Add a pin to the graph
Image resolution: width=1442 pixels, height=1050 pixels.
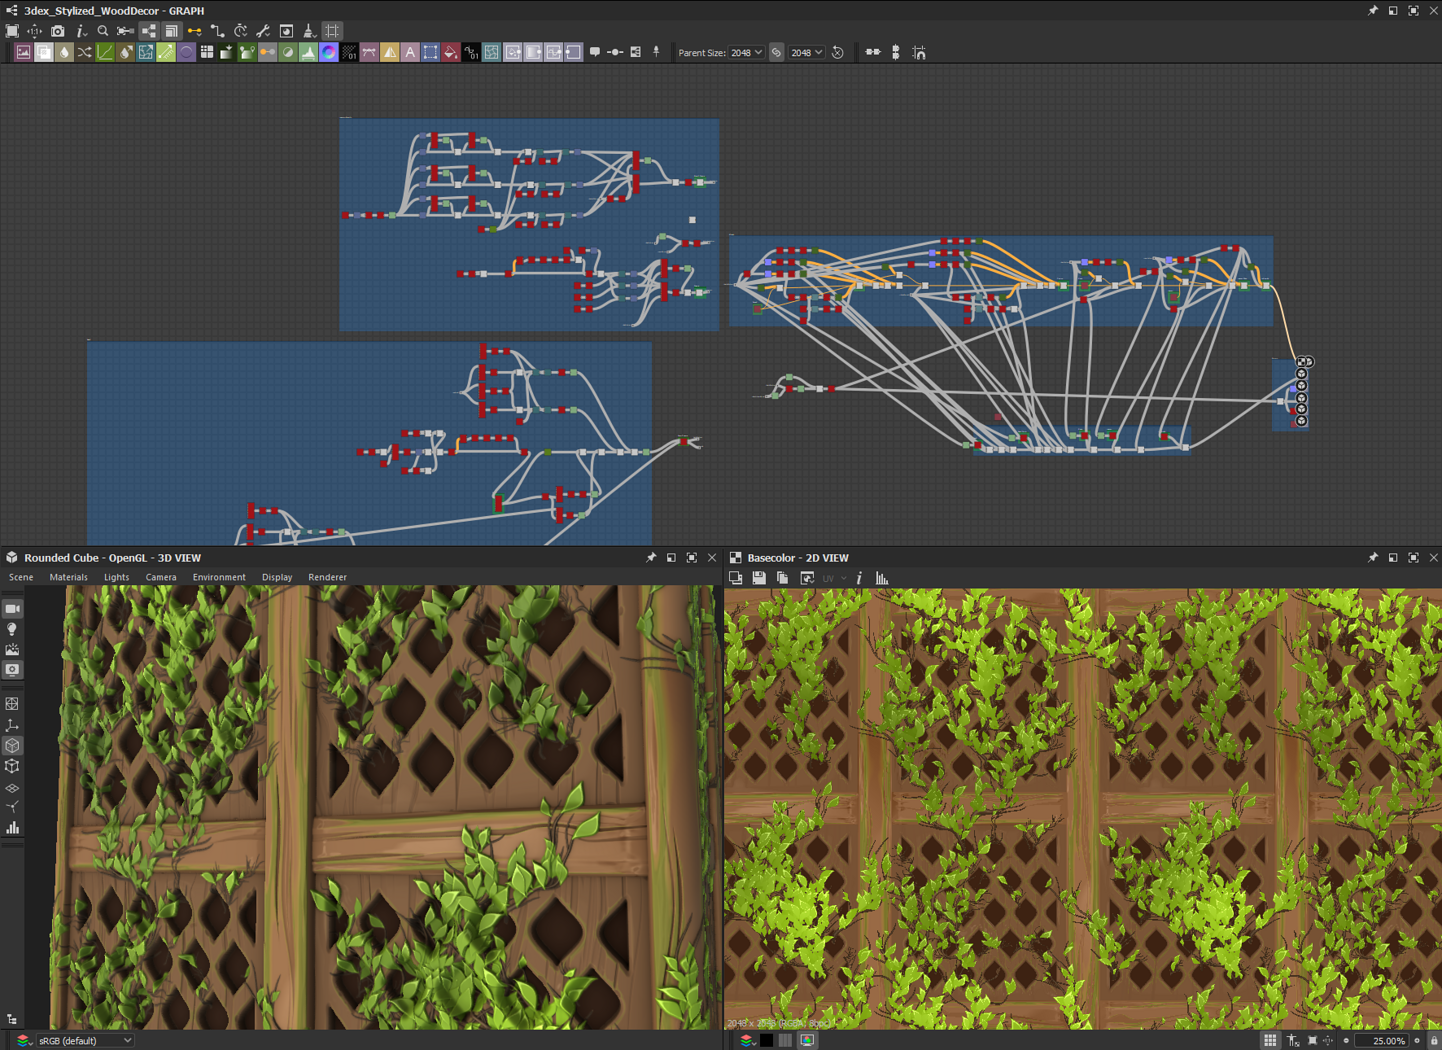pyautogui.click(x=656, y=52)
